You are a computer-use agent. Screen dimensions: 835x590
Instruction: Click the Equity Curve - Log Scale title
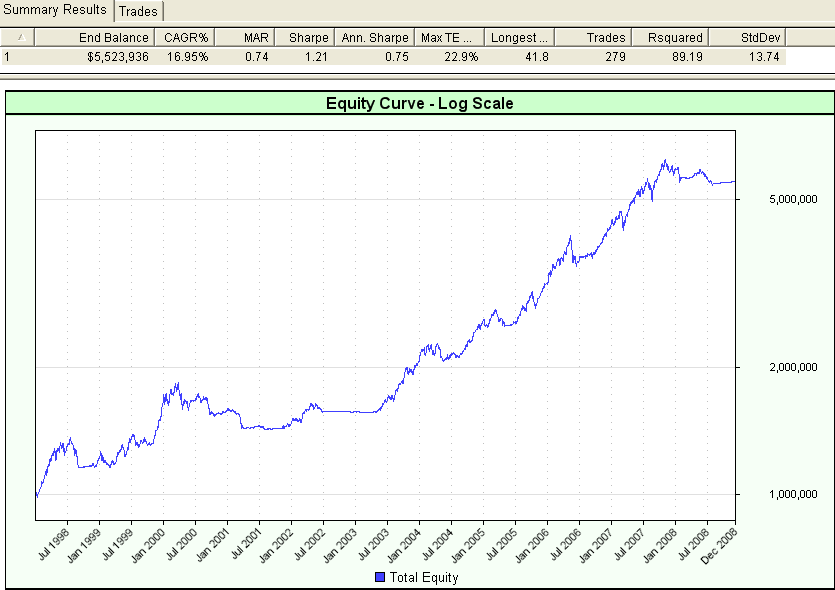tap(419, 103)
